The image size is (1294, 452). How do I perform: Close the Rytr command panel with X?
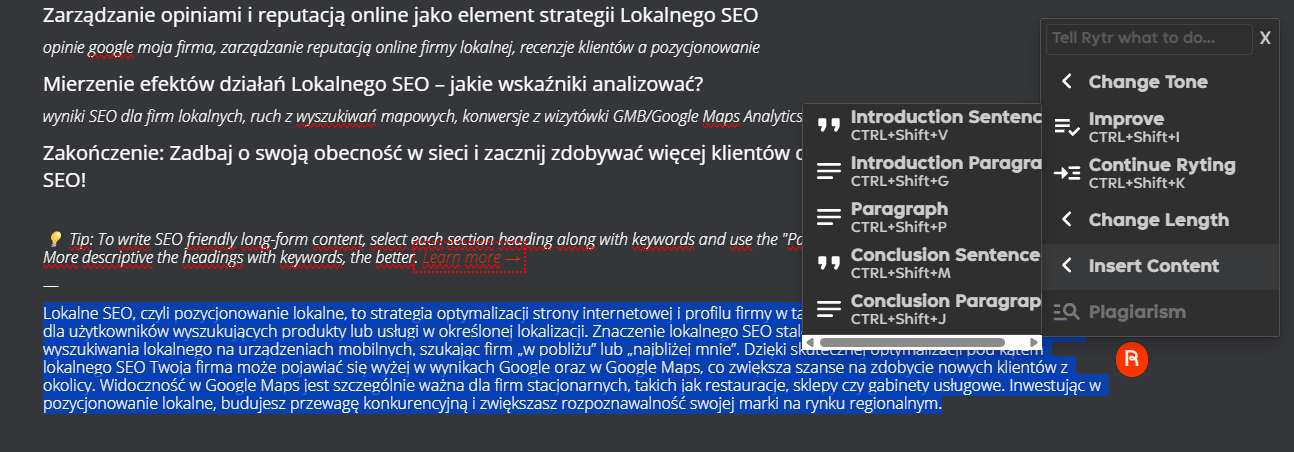click(x=1265, y=38)
